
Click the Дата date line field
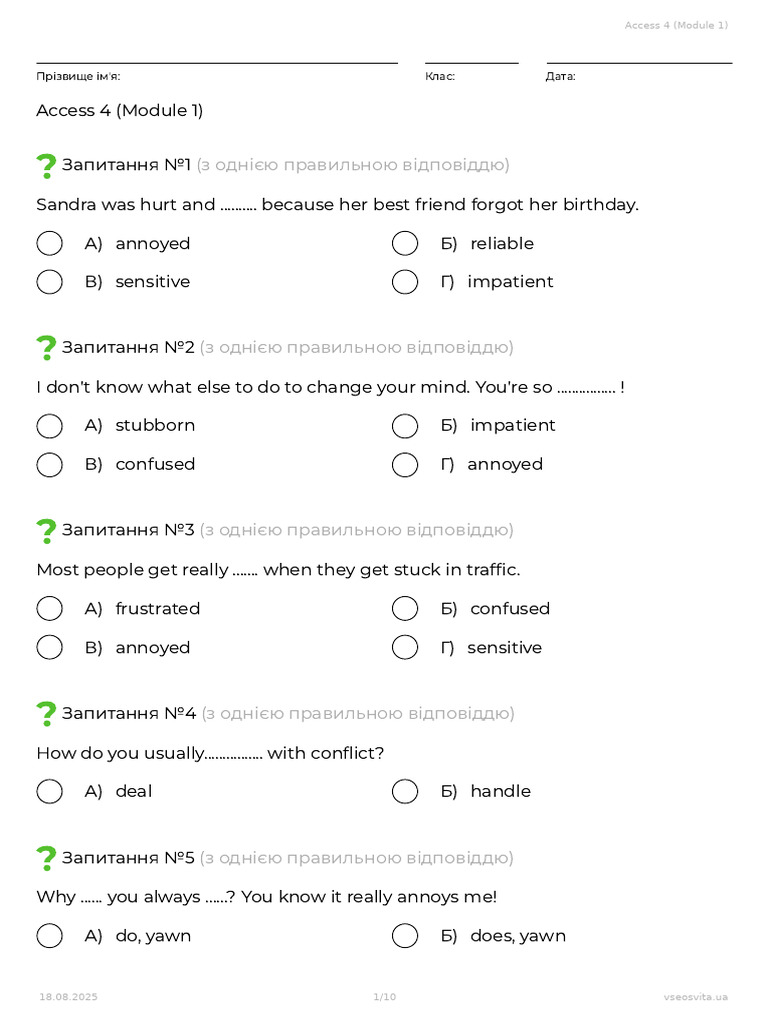click(x=639, y=57)
